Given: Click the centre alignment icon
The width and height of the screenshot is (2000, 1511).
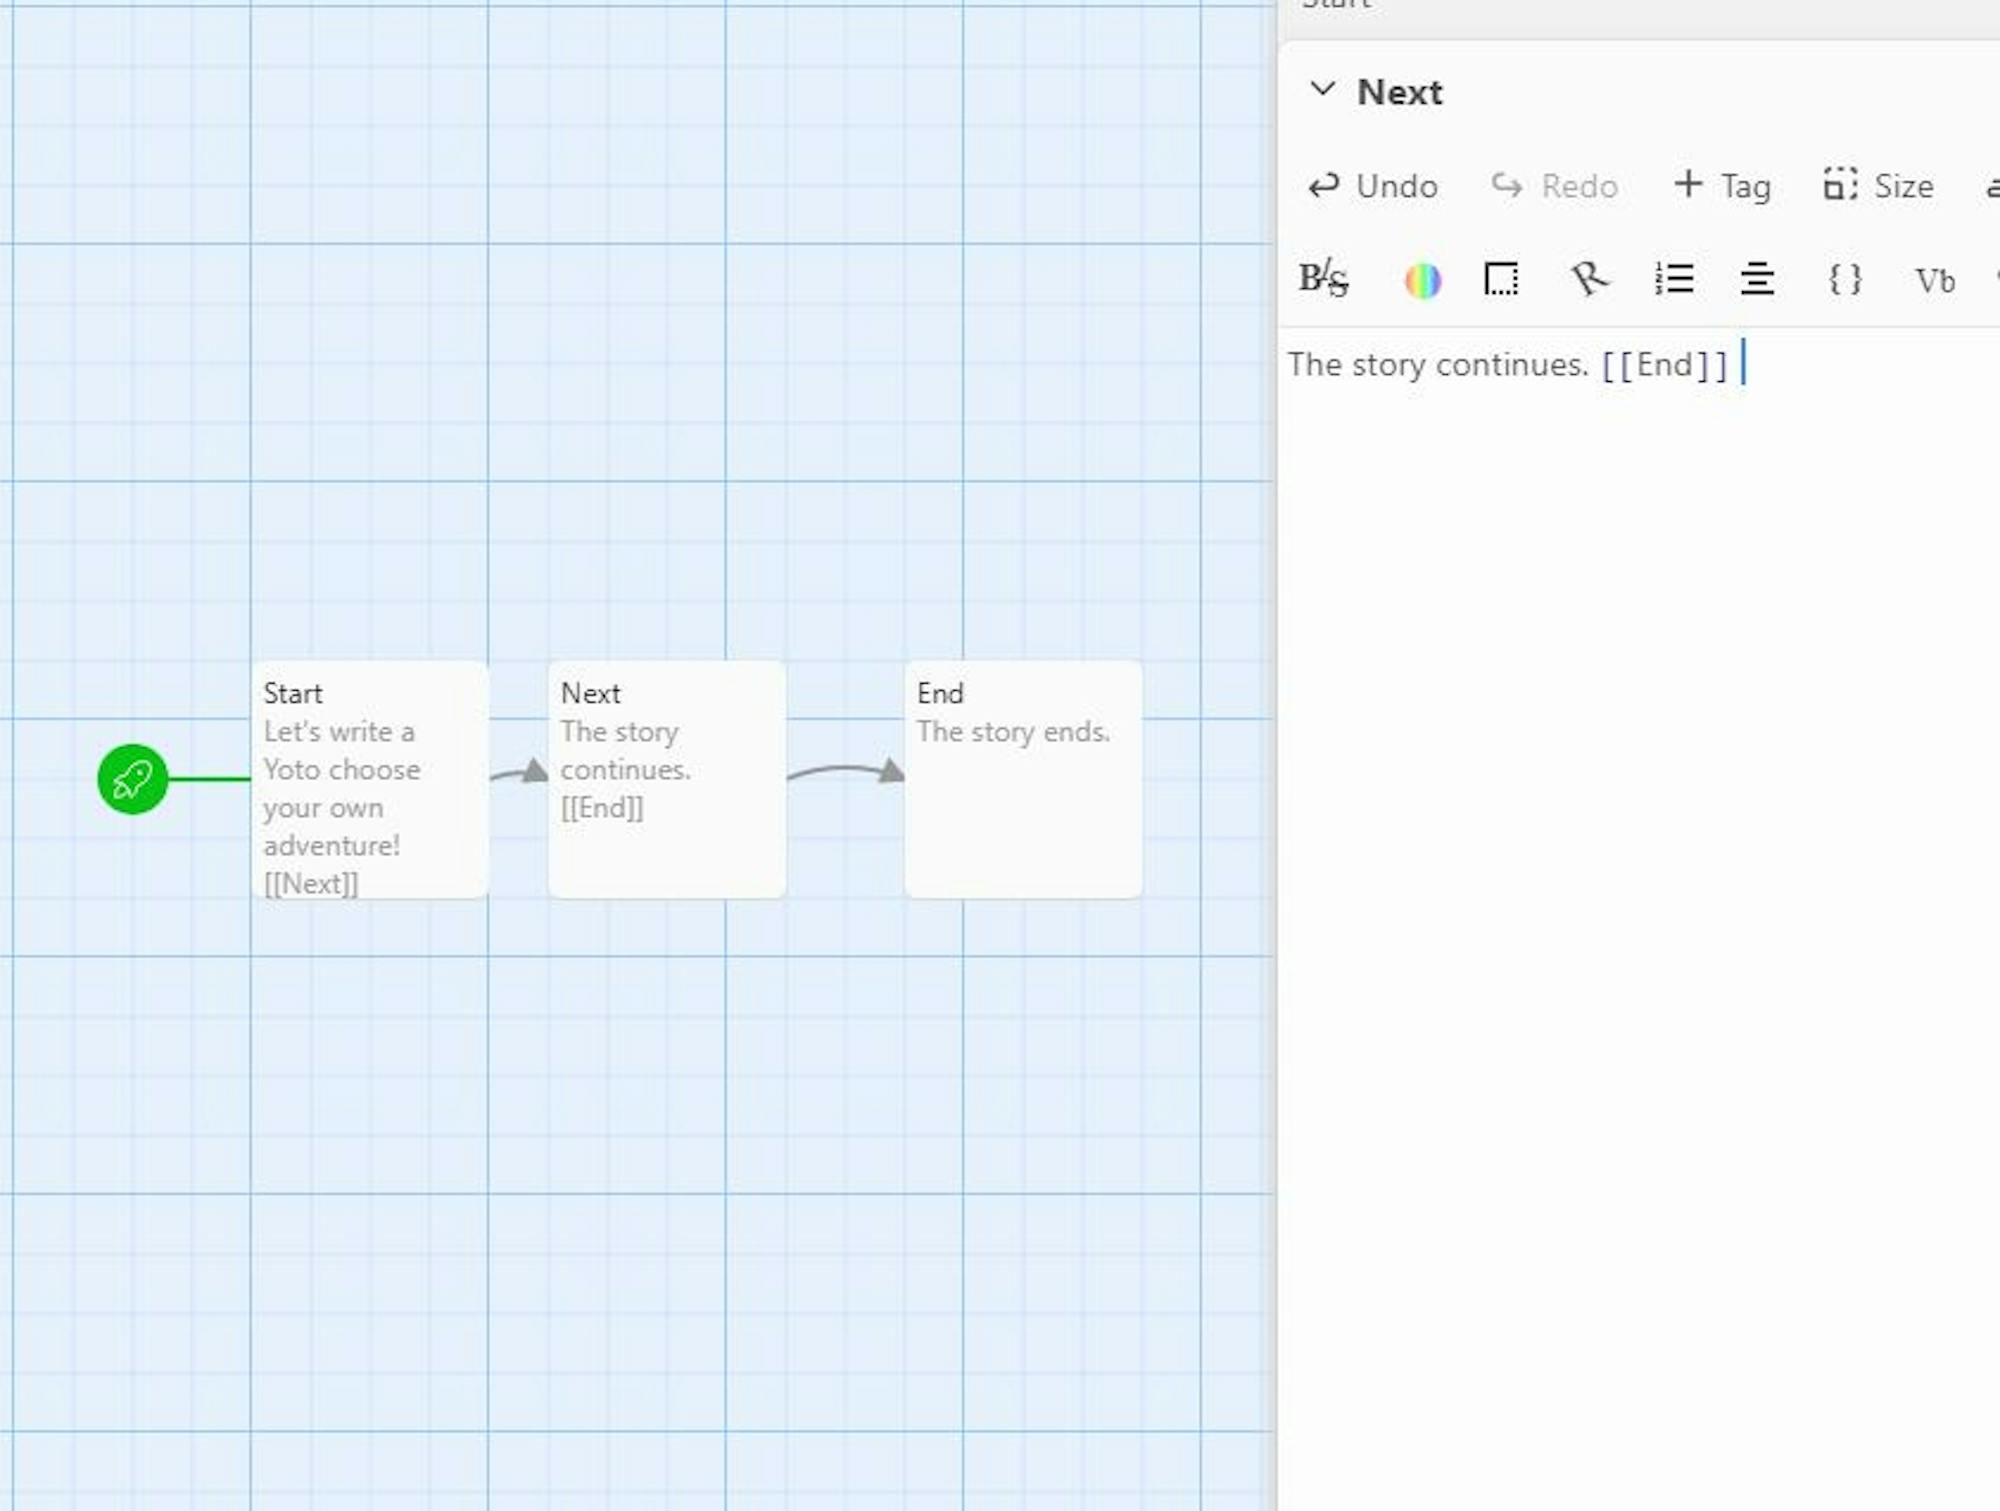Looking at the screenshot, I should pyautogui.click(x=1757, y=279).
